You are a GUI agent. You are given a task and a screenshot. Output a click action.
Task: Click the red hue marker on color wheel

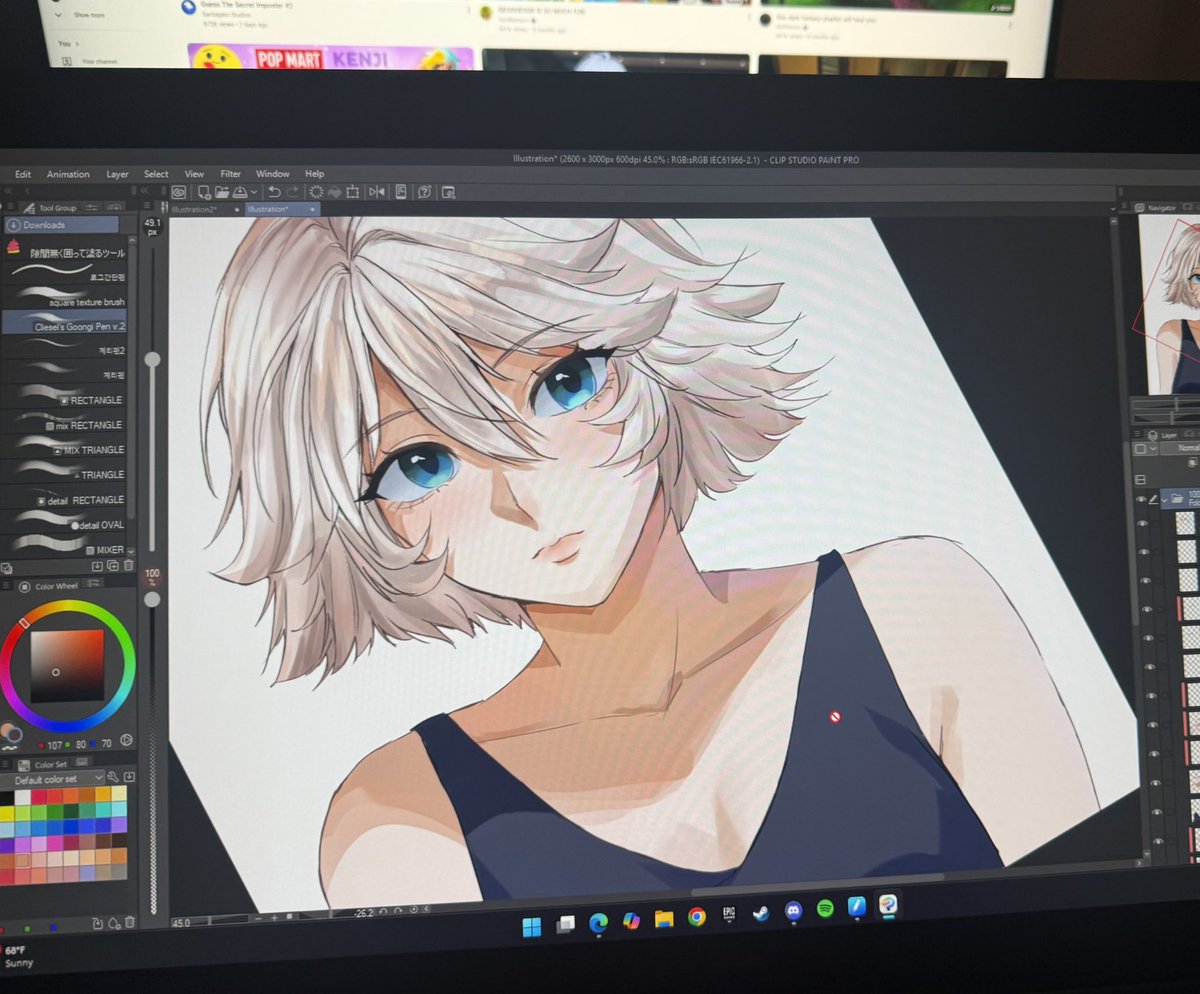pos(23,622)
